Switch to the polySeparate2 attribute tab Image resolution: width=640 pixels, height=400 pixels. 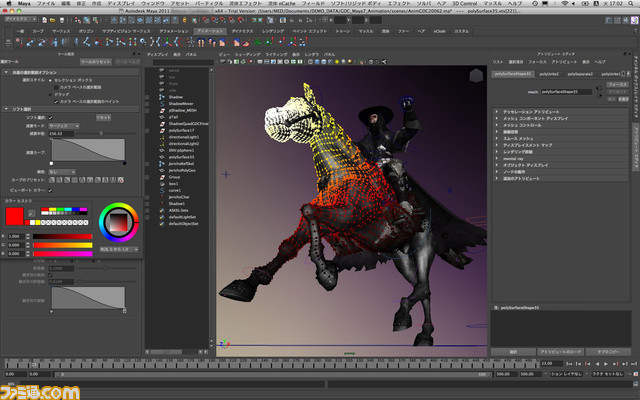click(x=580, y=74)
